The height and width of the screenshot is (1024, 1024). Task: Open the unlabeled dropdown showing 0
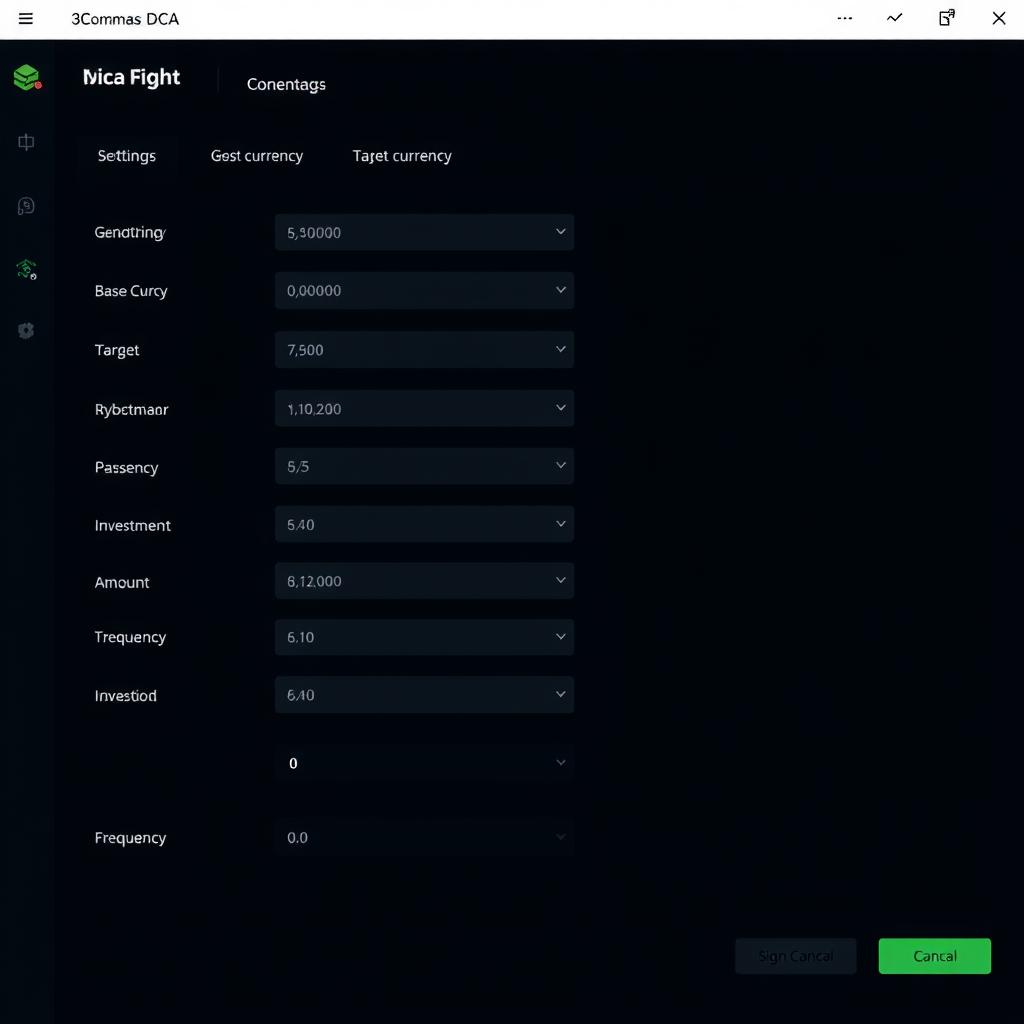(x=424, y=763)
